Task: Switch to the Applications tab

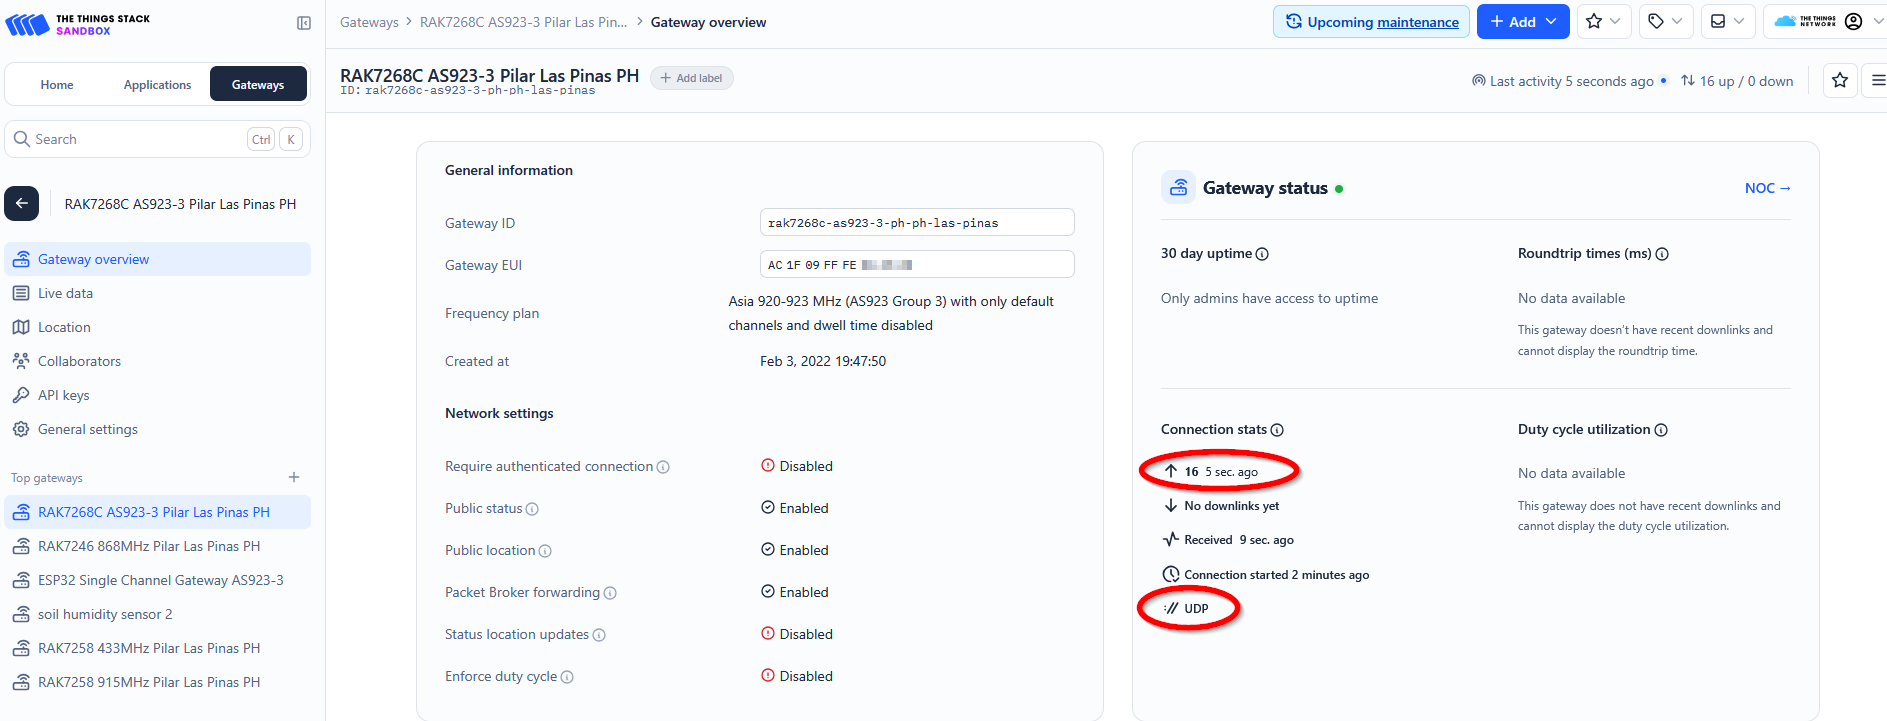Action: click(157, 85)
